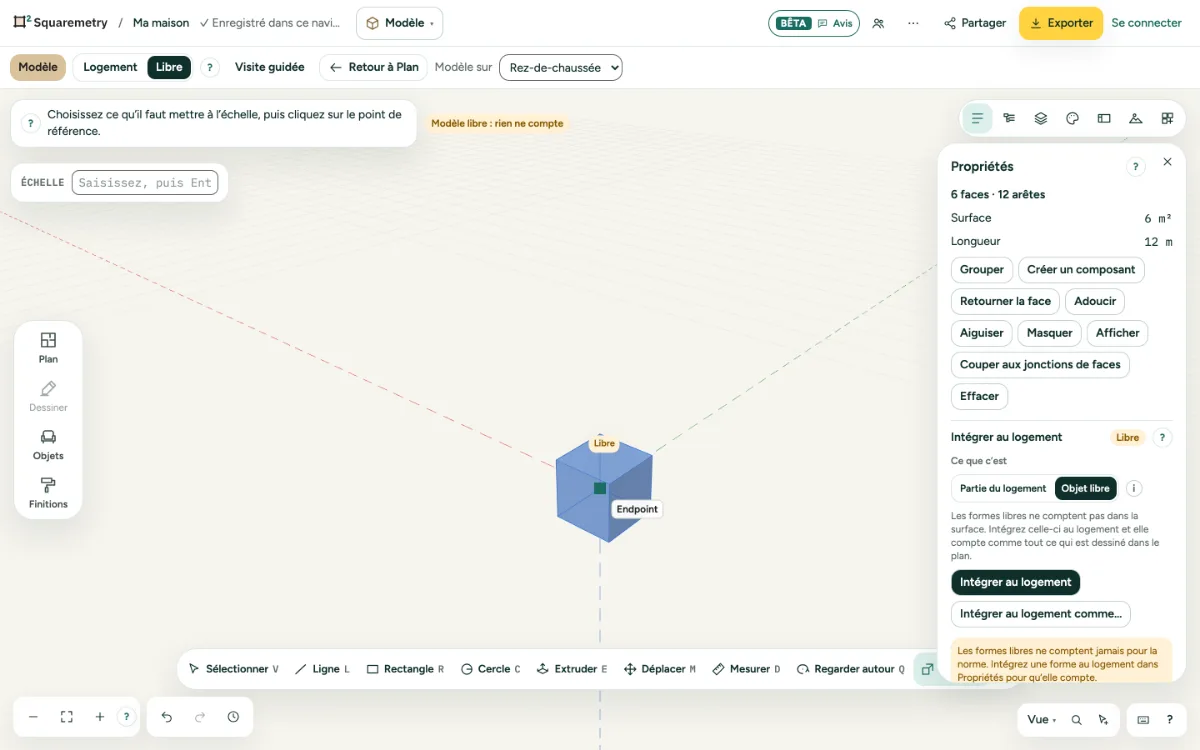Image resolution: width=1200 pixels, height=750 pixels.
Task: Open the components grid-plus panel icon
Action: tap(1167, 118)
